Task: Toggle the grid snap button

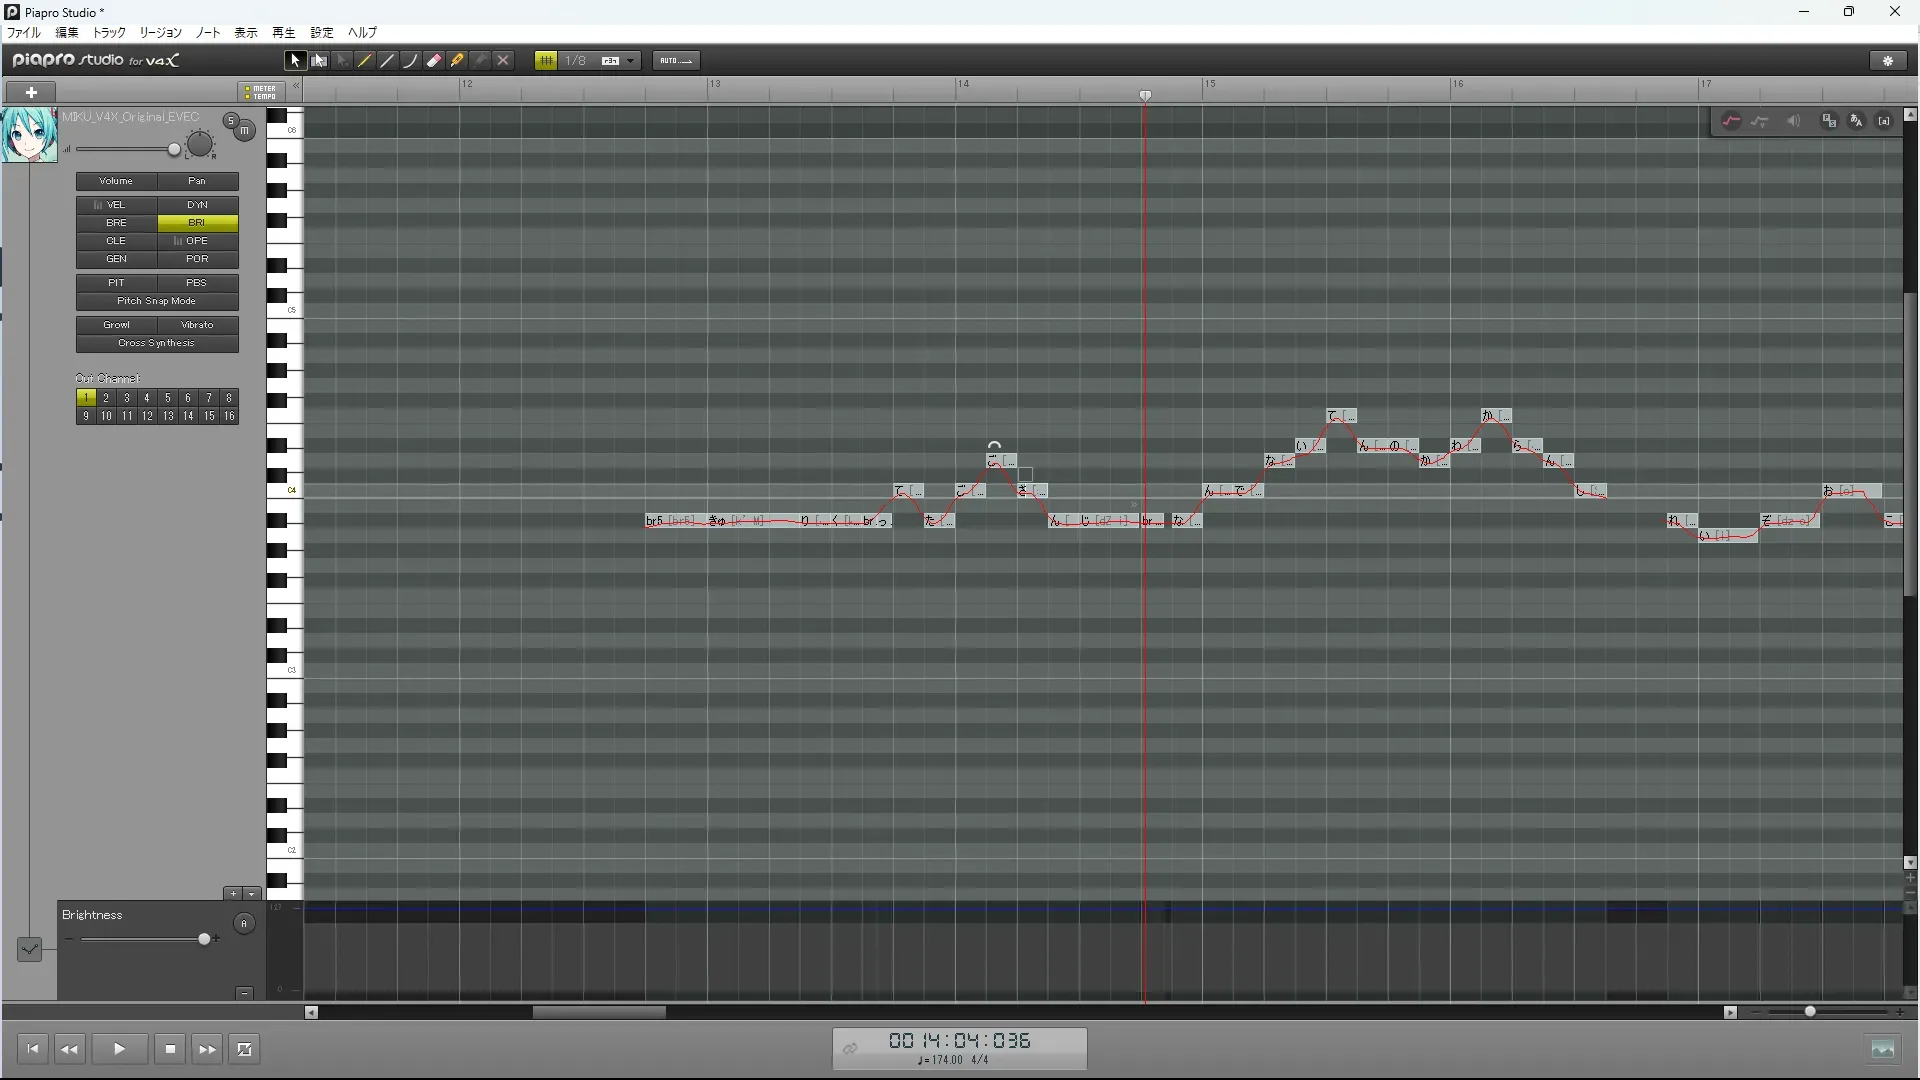Action: pyautogui.click(x=546, y=61)
